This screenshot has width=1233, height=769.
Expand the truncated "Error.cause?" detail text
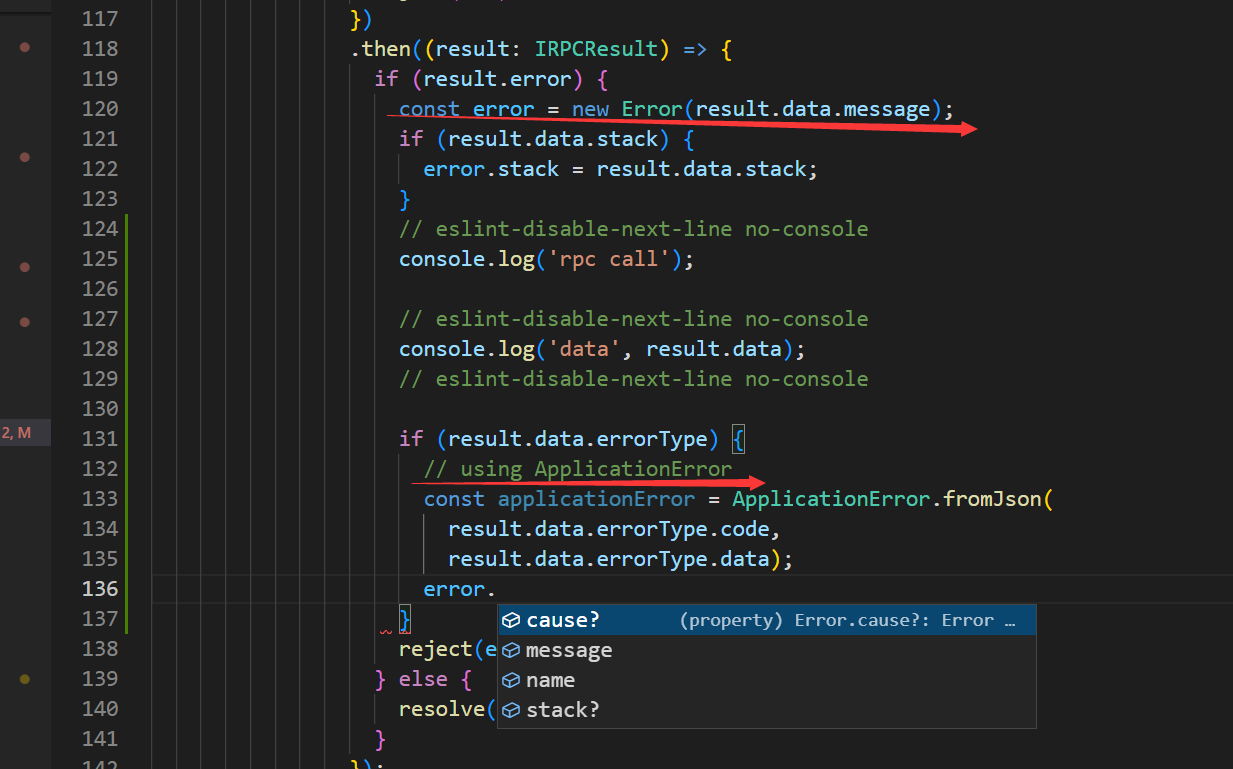pyautogui.click(x=1012, y=619)
